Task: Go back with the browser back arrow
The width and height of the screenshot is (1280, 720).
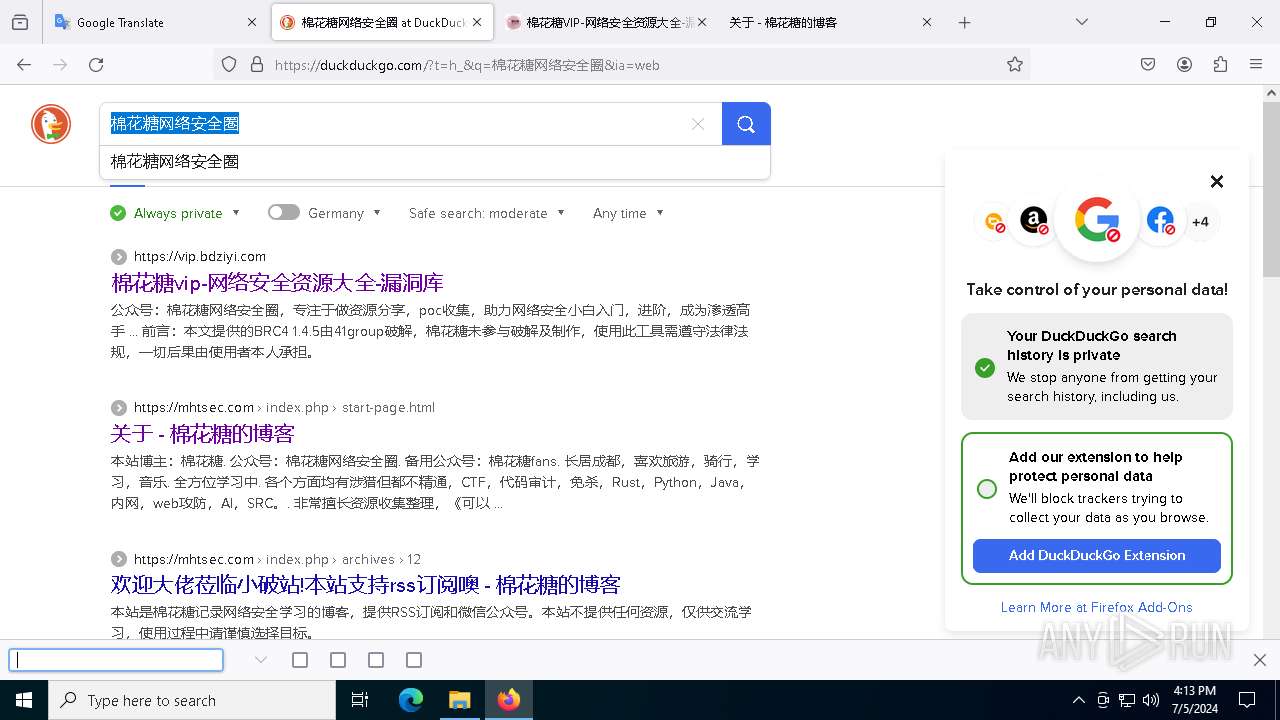Action: pyautogui.click(x=24, y=64)
